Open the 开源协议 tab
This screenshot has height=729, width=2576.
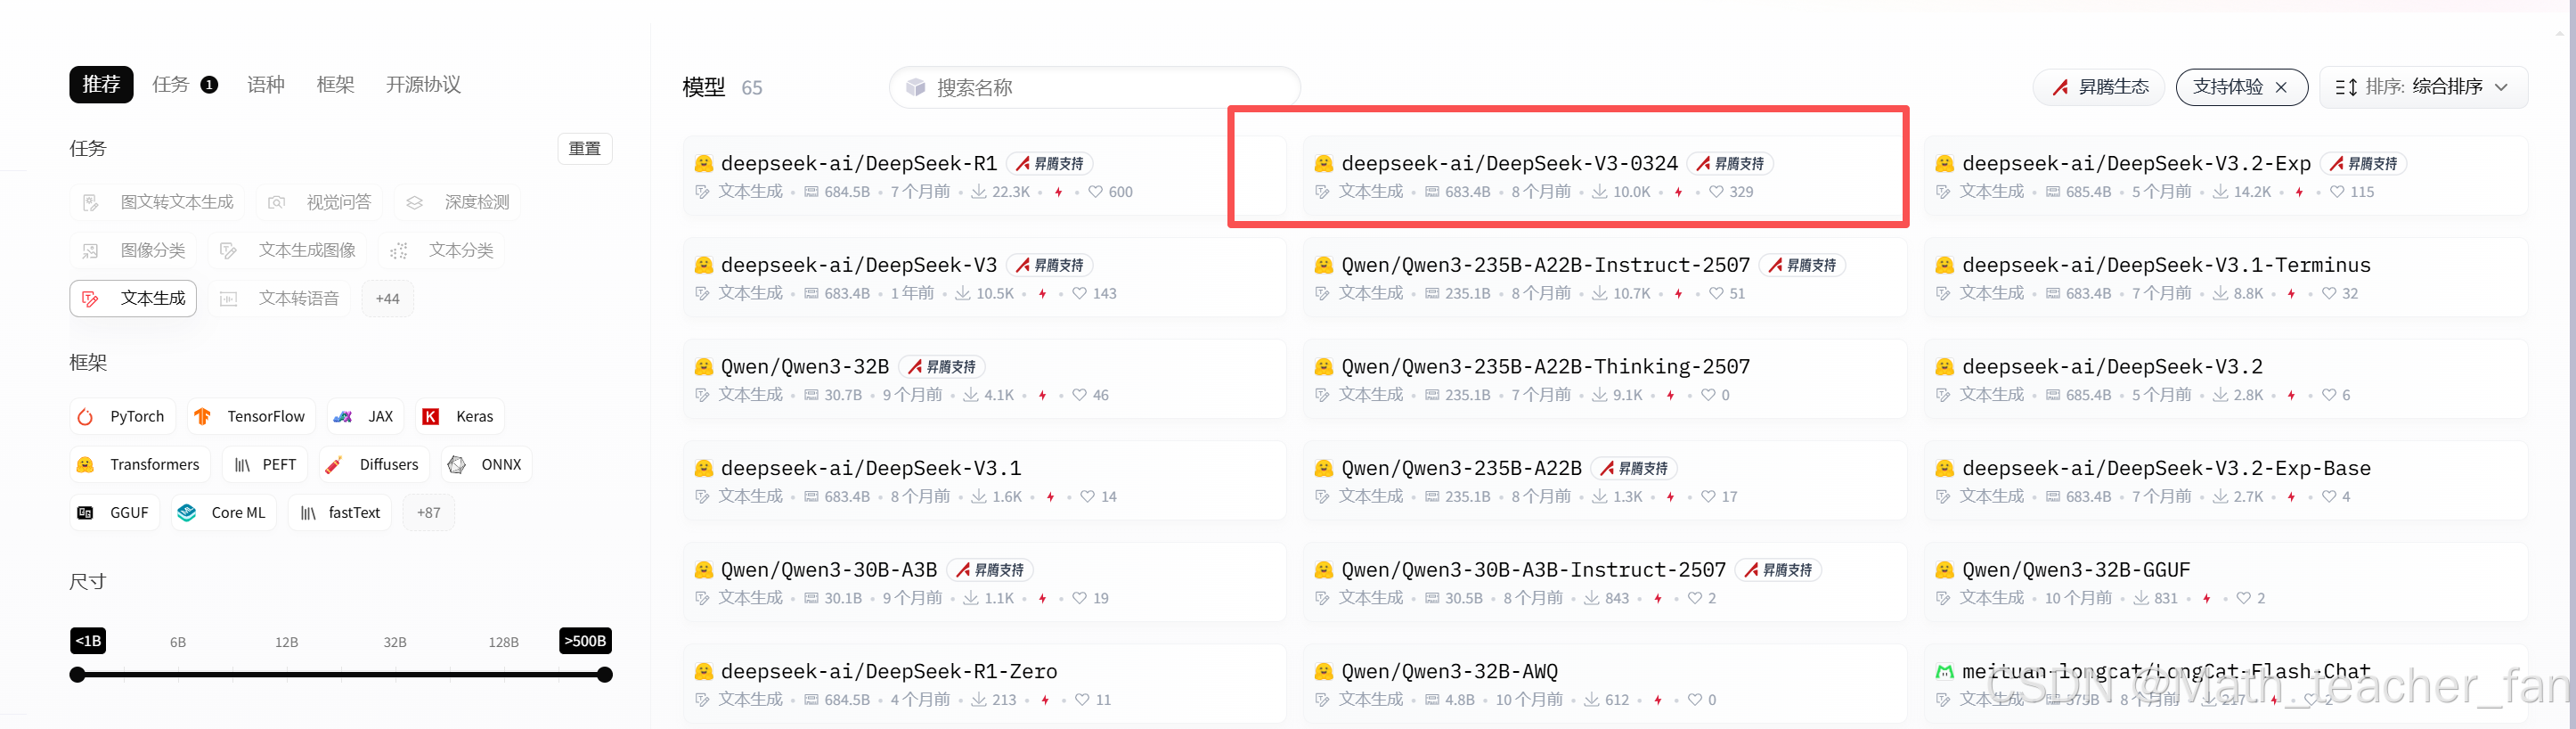(423, 84)
